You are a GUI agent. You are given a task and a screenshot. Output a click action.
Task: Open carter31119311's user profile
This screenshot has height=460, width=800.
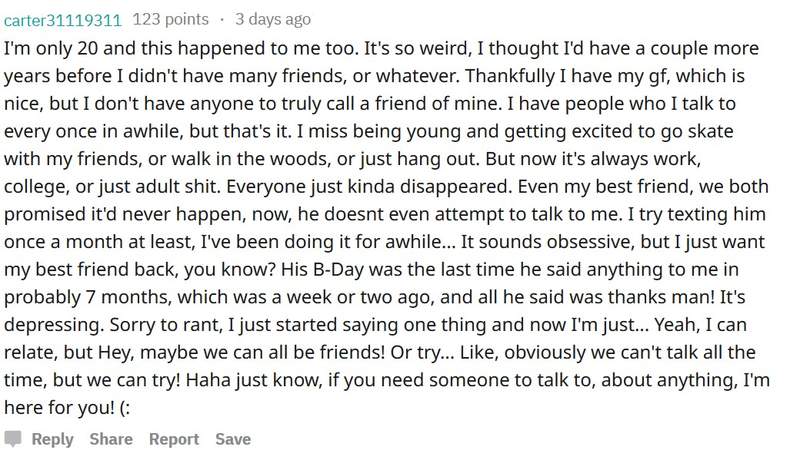tap(62, 19)
